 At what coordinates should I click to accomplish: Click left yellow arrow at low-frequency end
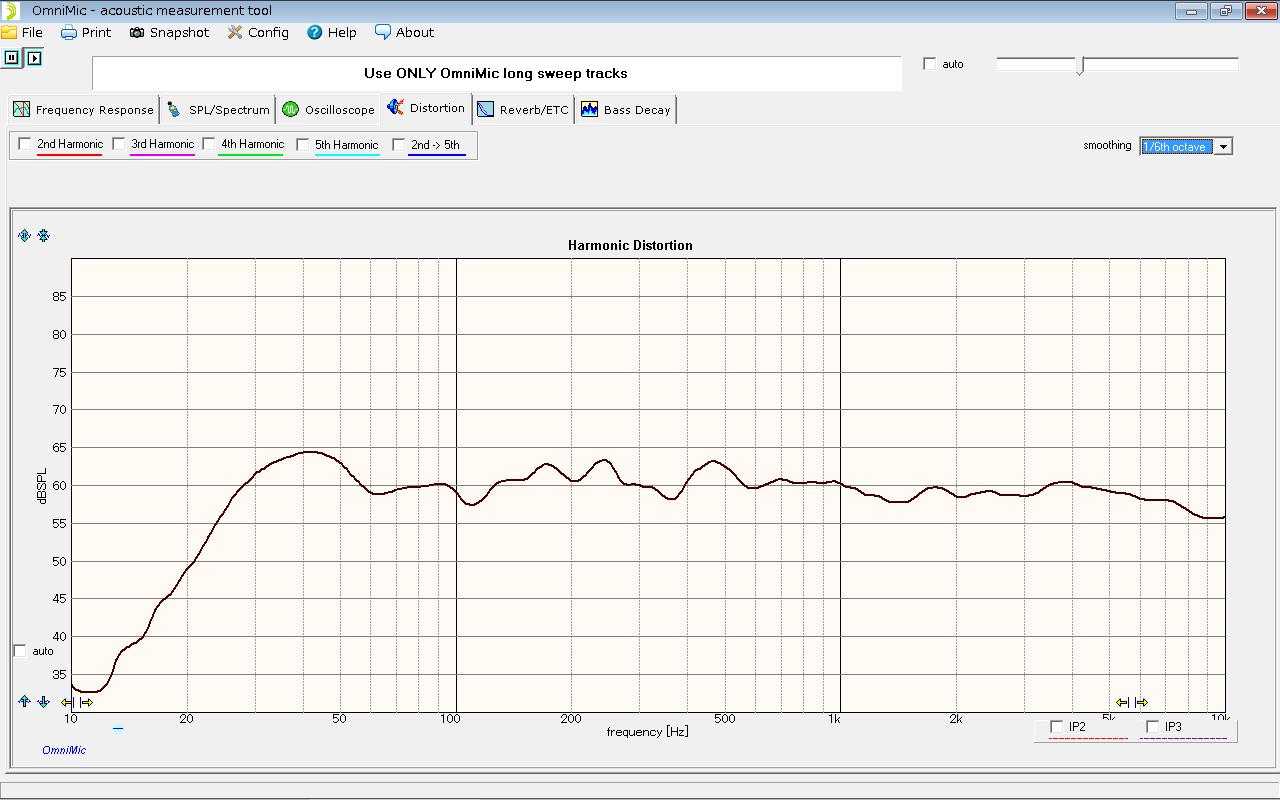coord(68,703)
